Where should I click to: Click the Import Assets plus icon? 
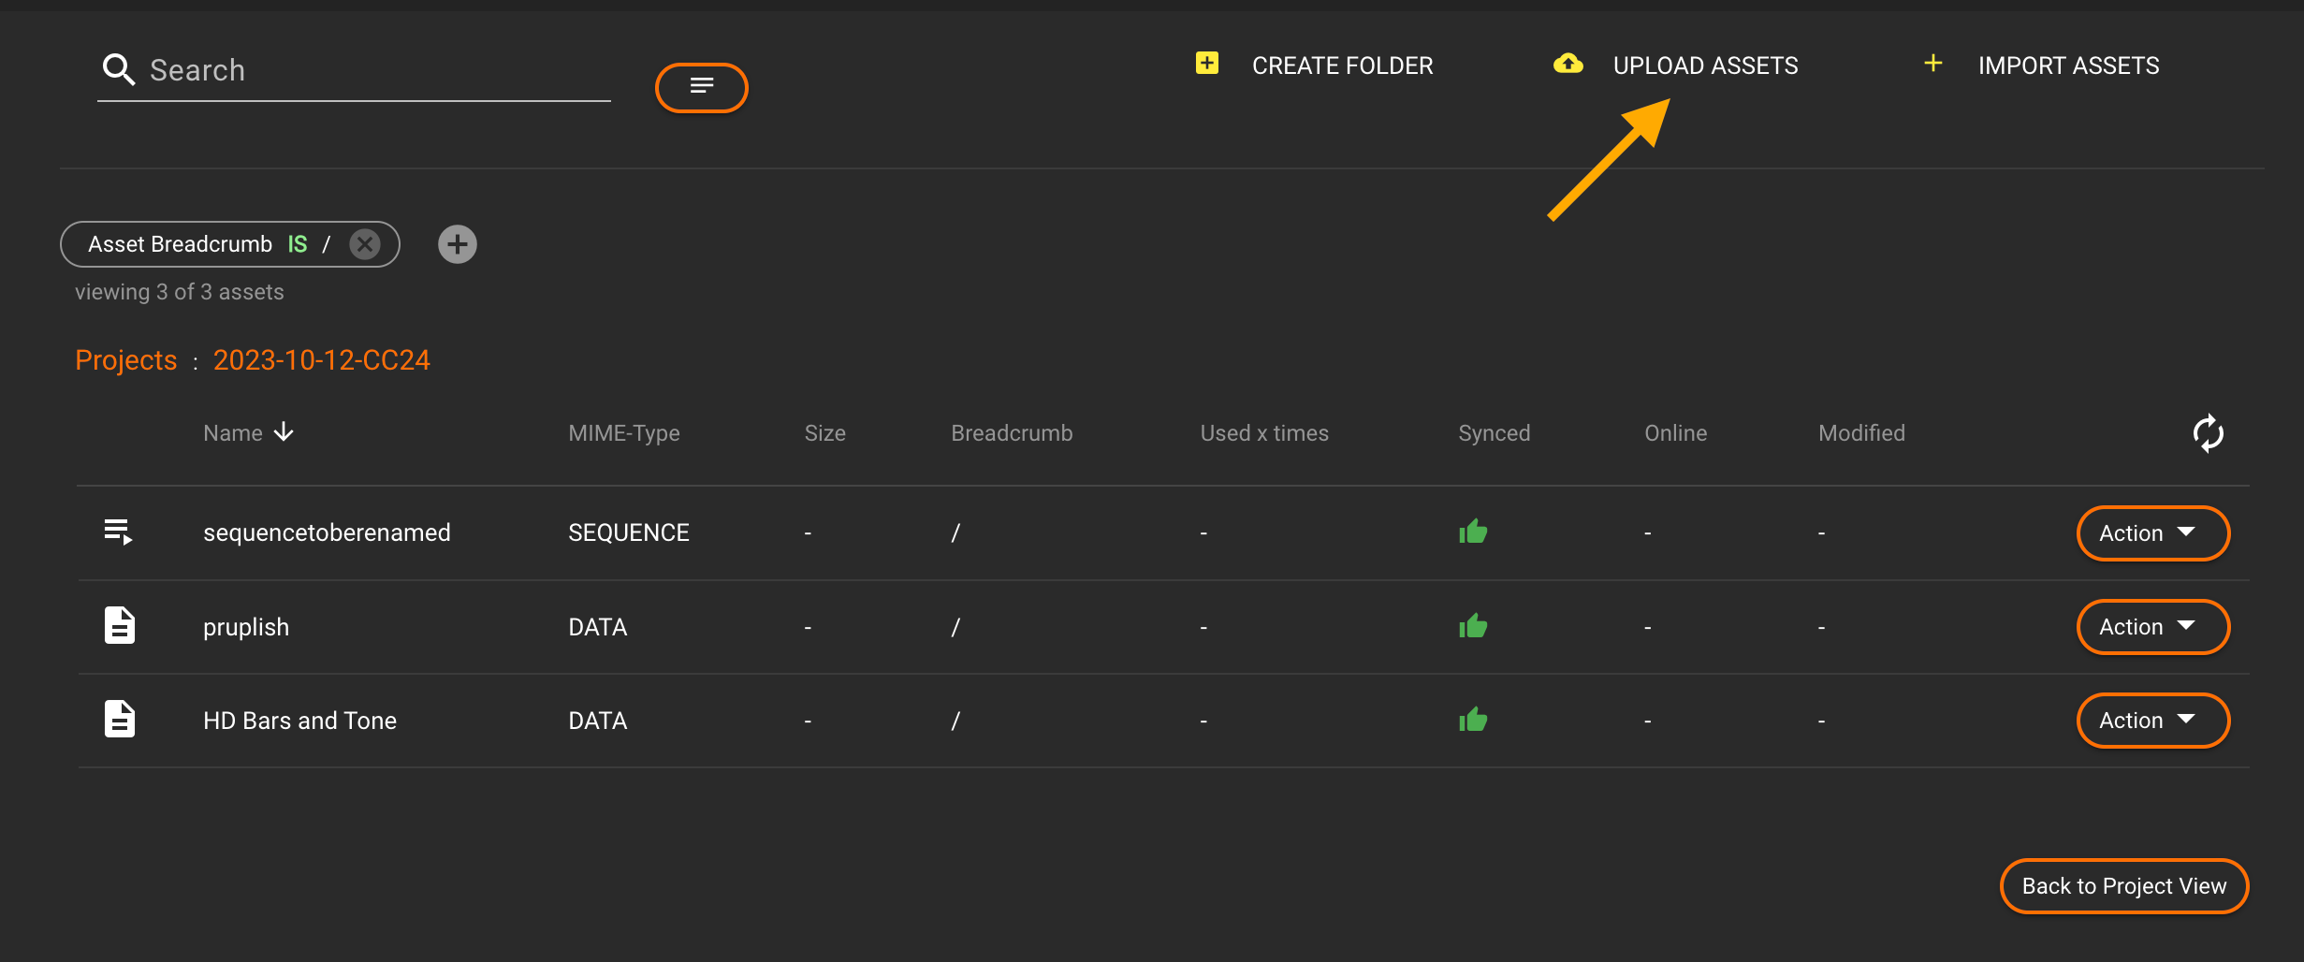1932,64
